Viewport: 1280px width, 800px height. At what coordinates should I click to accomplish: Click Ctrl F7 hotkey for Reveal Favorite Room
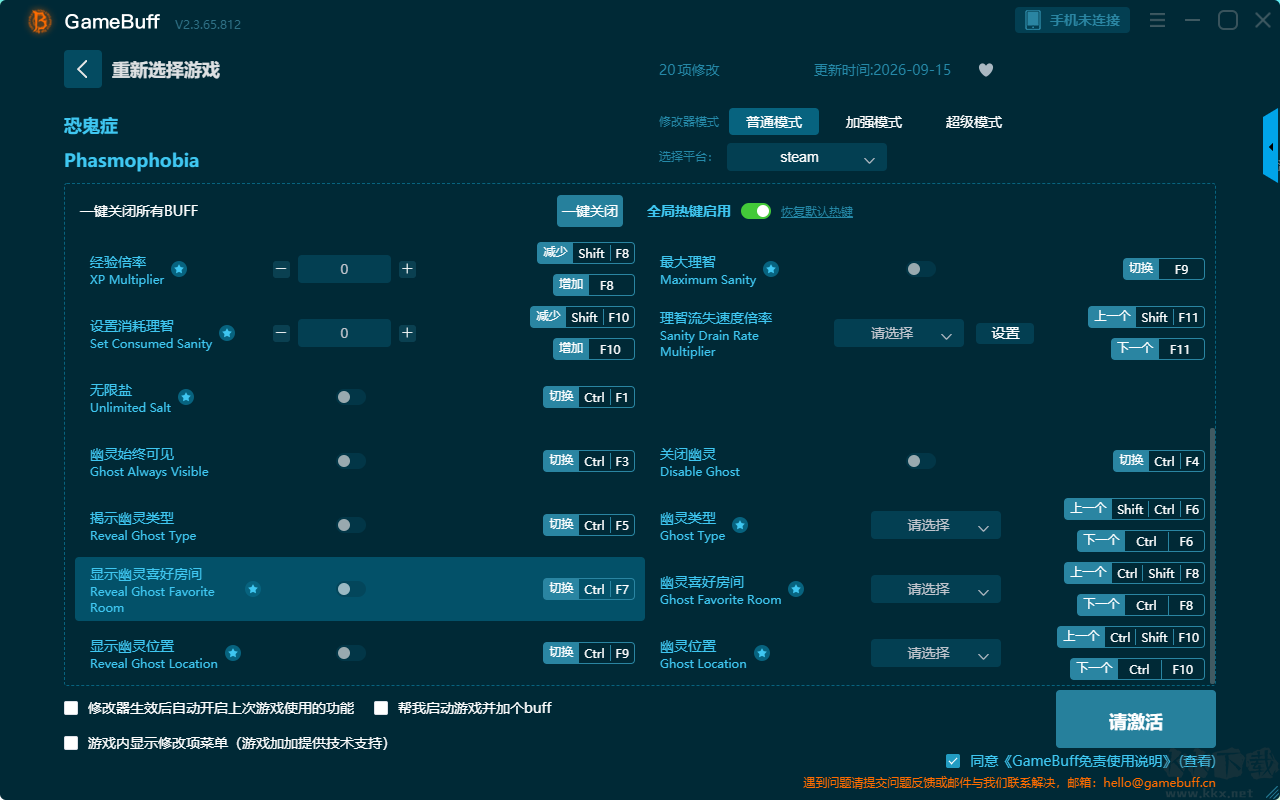589,589
